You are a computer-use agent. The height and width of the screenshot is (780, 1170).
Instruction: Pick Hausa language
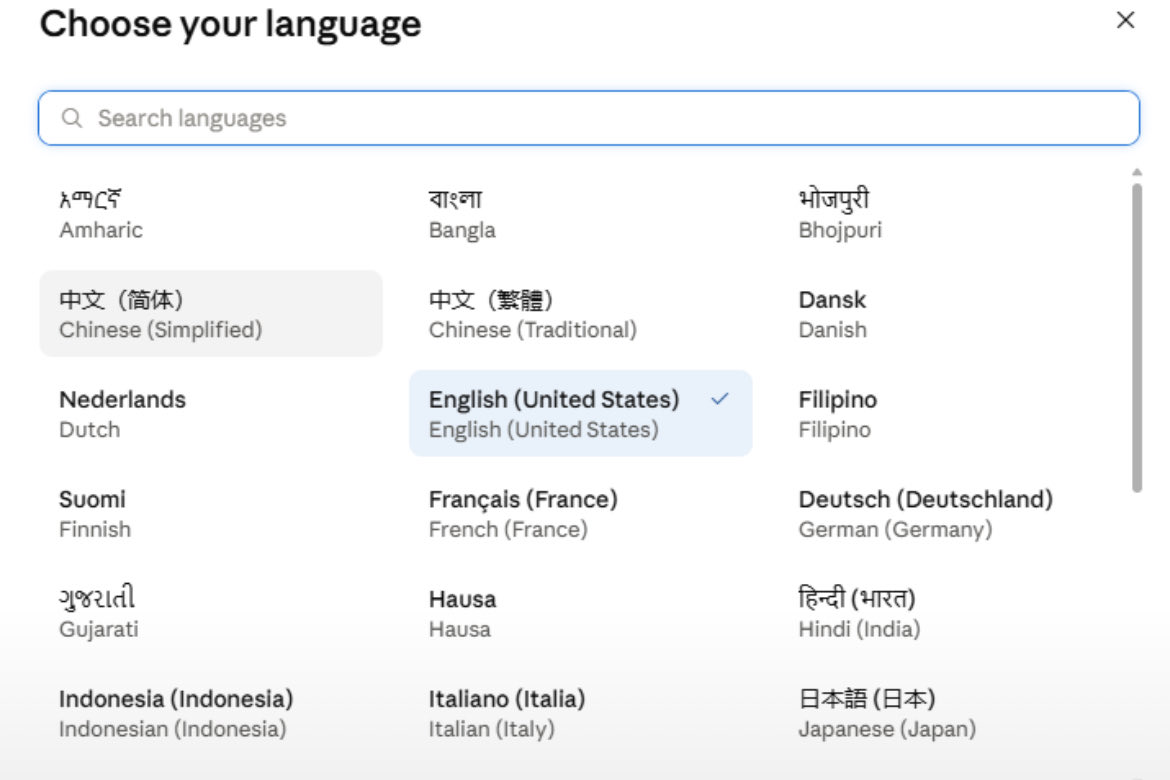coord(581,613)
